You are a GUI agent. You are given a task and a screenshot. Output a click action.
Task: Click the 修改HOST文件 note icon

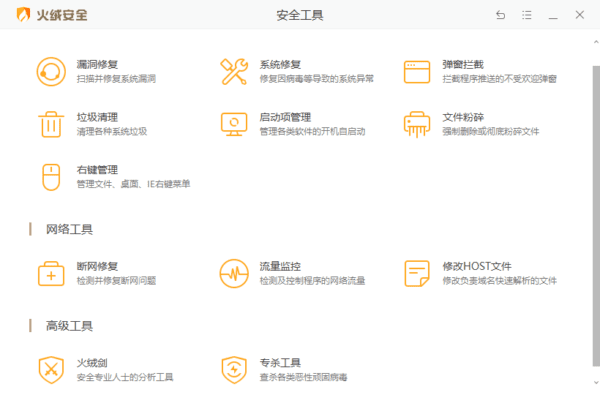tap(417, 274)
